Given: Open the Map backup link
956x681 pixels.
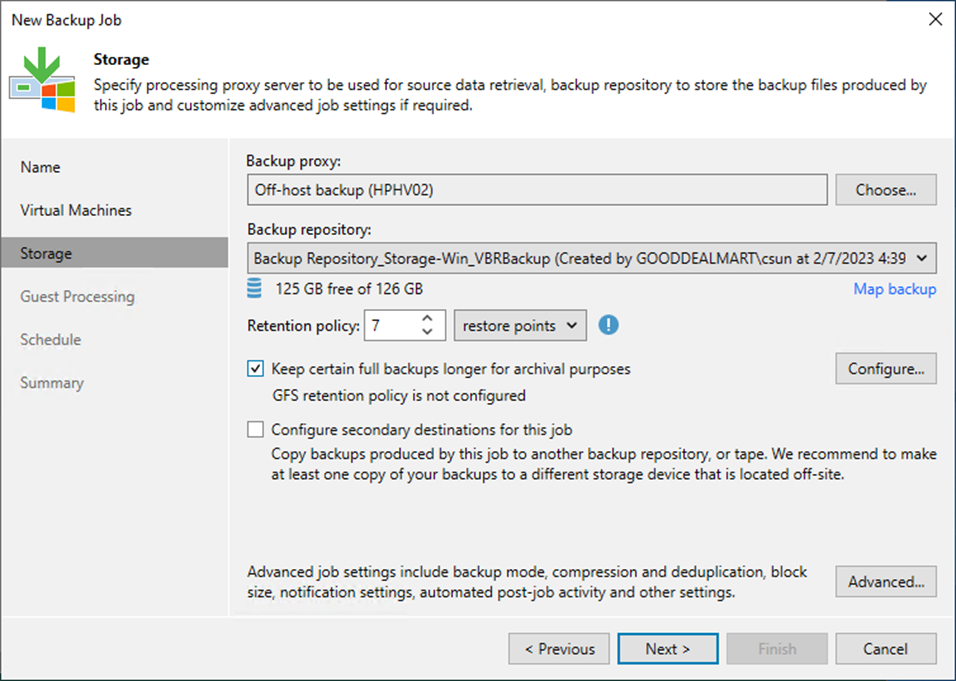Looking at the screenshot, I should (x=894, y=289).
